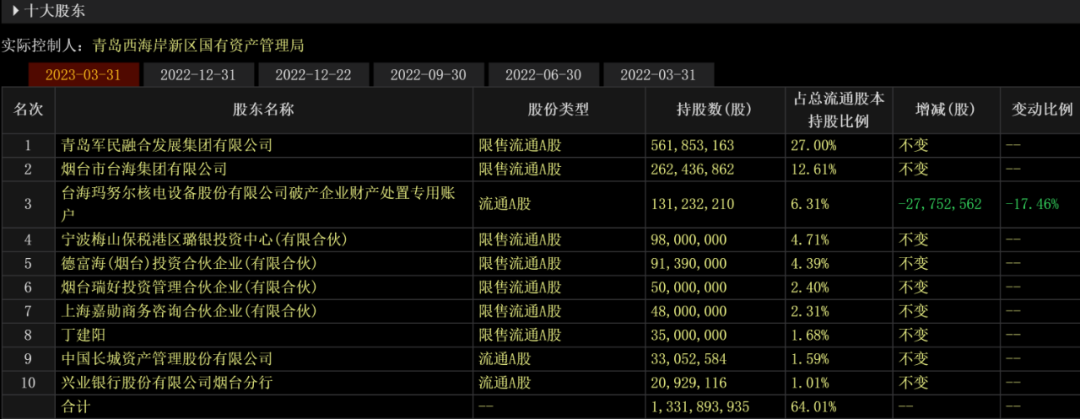The height and width of the screenshot is (419, 1080).
Task: Open shareholder 青岛军民融合发展集团有限公司
Action: (x=167, y=145)
